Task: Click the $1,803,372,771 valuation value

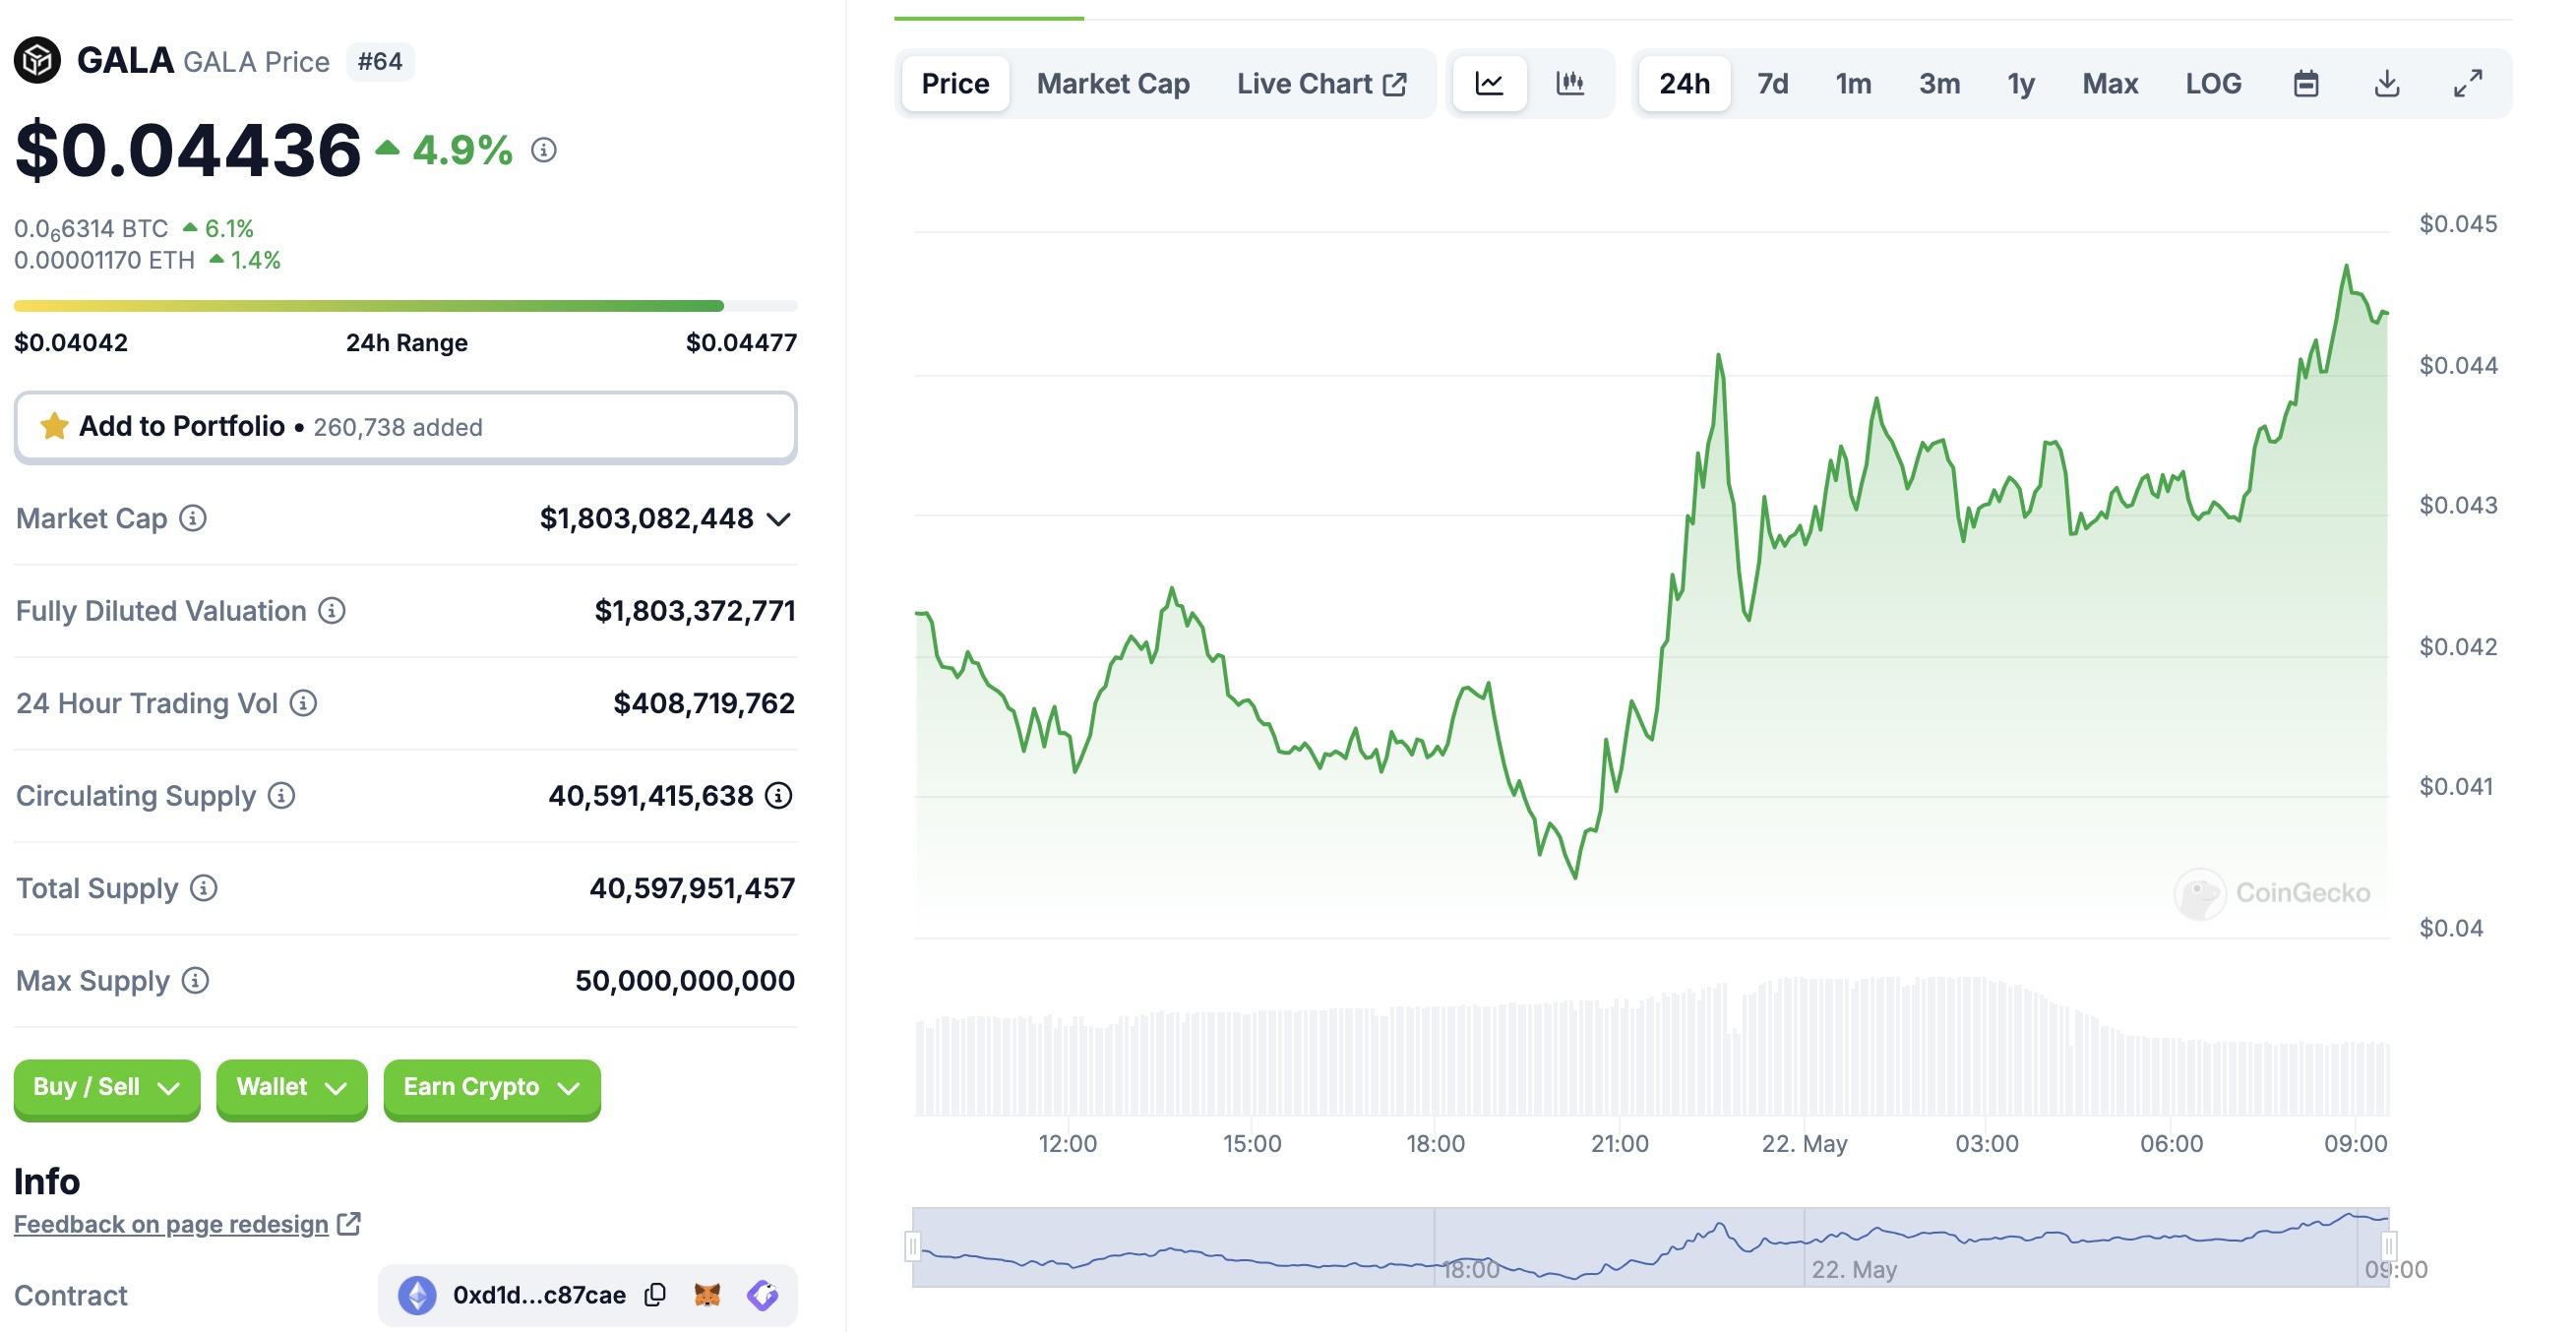Action: coord(695,611)
